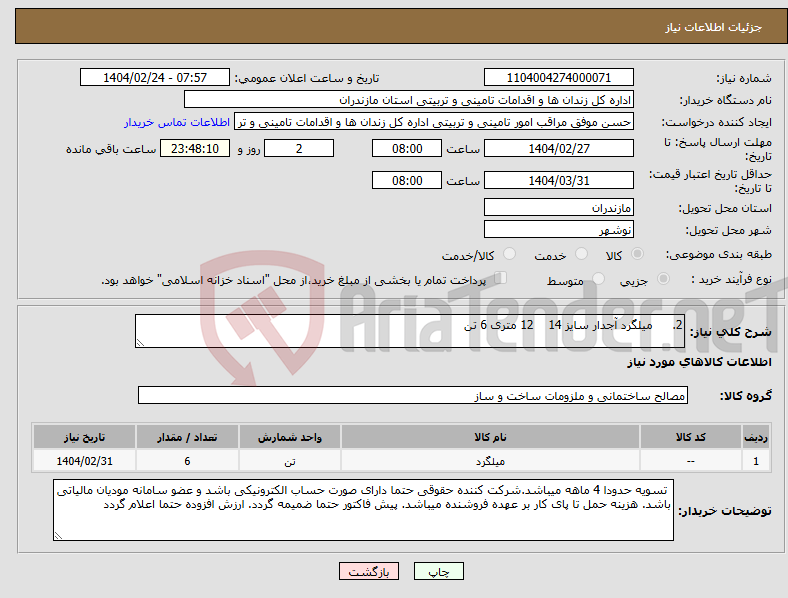Click the اطلاعات کالاهای مورد نیاز heading
This screenshot has width=788, height=598.
pos(699,362)
